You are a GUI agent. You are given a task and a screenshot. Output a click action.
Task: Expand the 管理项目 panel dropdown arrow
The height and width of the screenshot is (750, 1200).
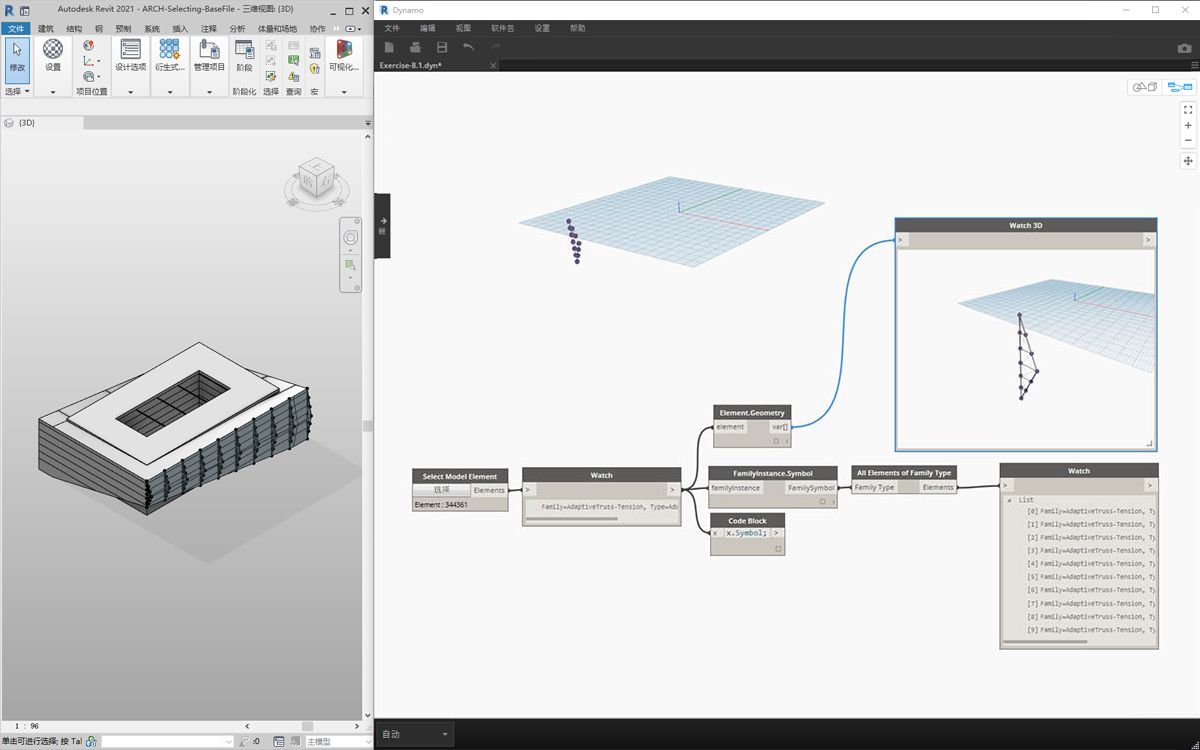pyautogui.click(x=209, y=92)
